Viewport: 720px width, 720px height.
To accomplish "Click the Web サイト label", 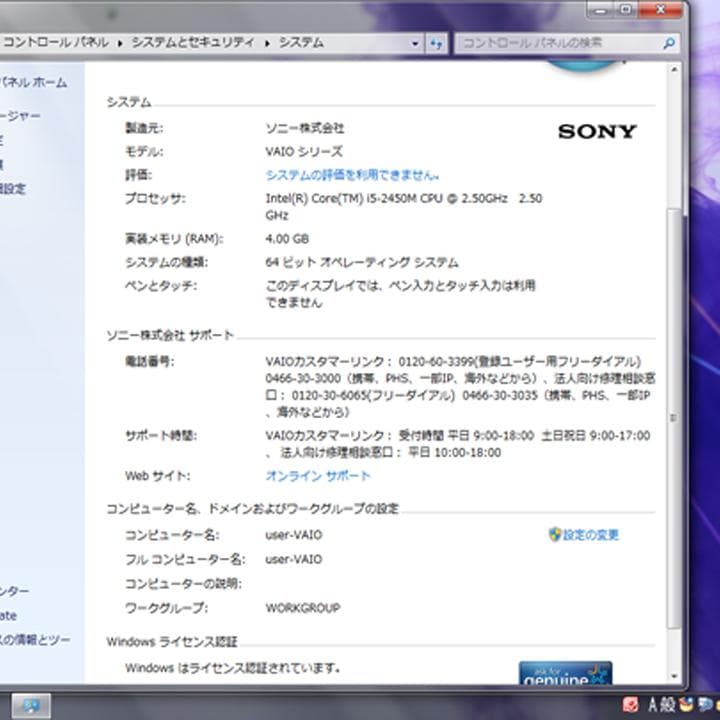I will (x=158, y=476).
